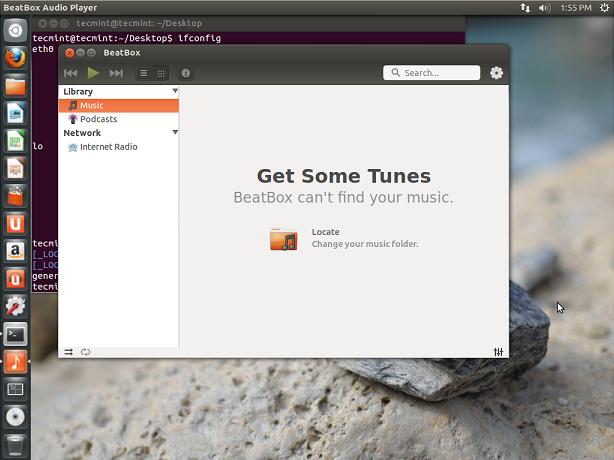Screen dimensions: 614x460
Task: Switch to album grid view in BeatBox toolbar
Action: [161, 73]
